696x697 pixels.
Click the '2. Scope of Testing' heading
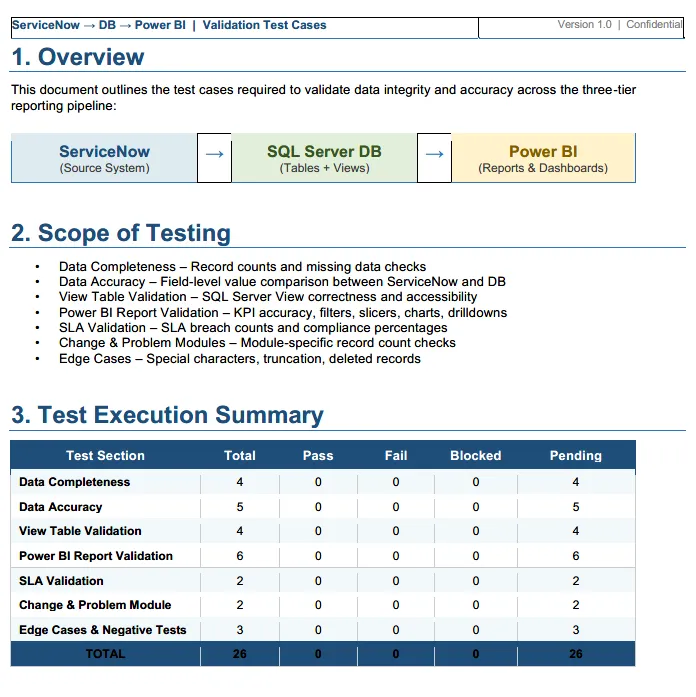point(121,233)
